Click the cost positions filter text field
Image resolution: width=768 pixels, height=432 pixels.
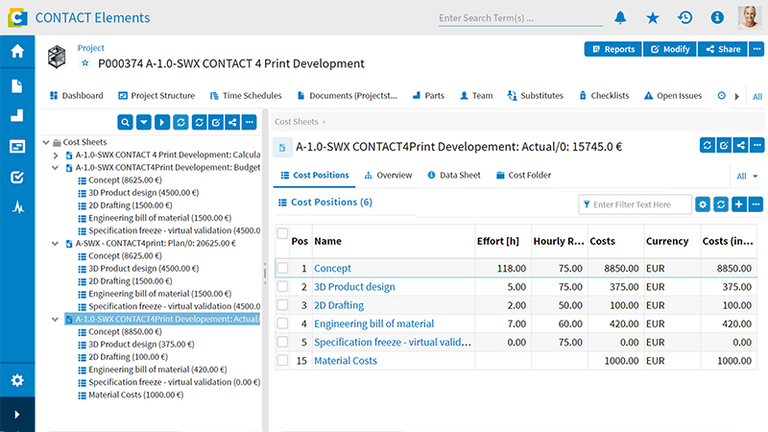635,205
